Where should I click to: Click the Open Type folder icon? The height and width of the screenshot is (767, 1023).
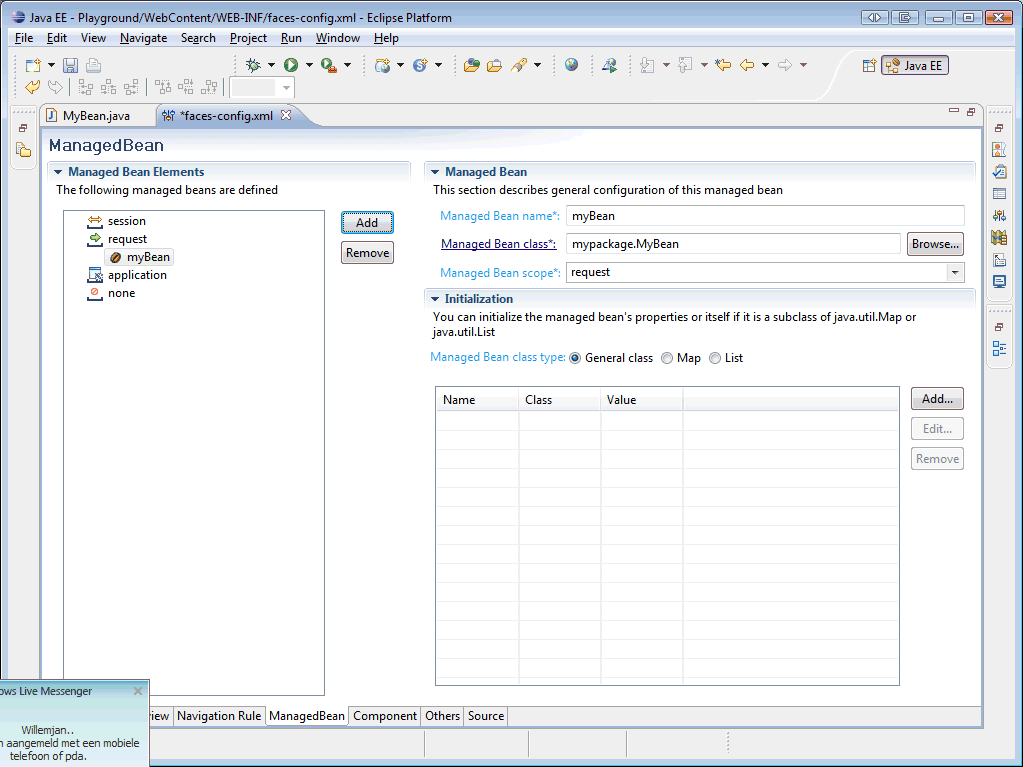click(471, 65)
